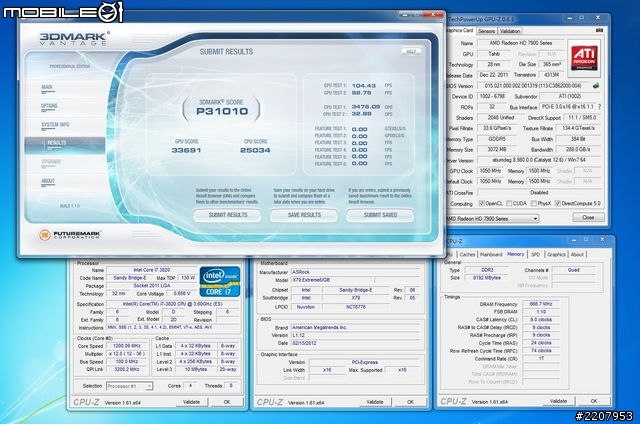The image size is (640, 424).
Task: Click Validate in the CPU-Z Motherboard window
Action: pyautogui.click(x=375, y=402)
